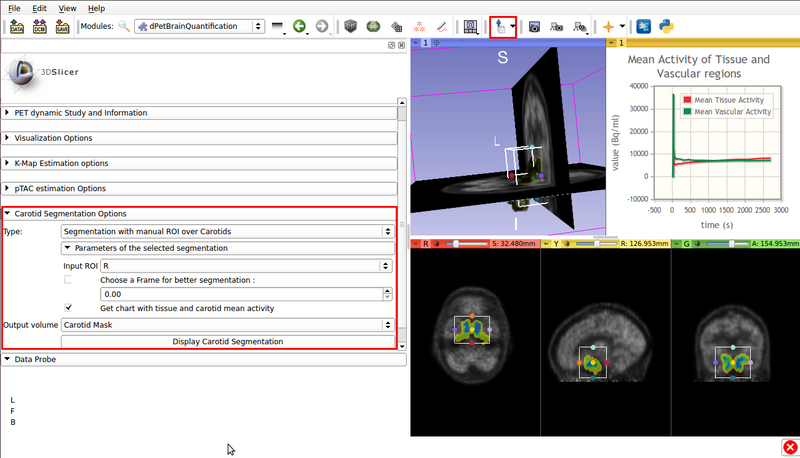Open the Extensions Manager icon
Image resolution: width=800 pixels, height=458 pixels.
[x=642, y=26]
